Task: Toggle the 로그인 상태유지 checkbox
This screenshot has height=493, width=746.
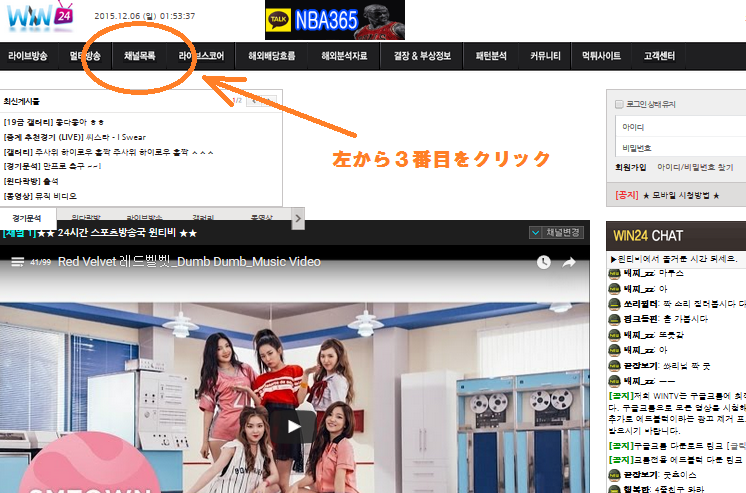Action: point(619,104)
